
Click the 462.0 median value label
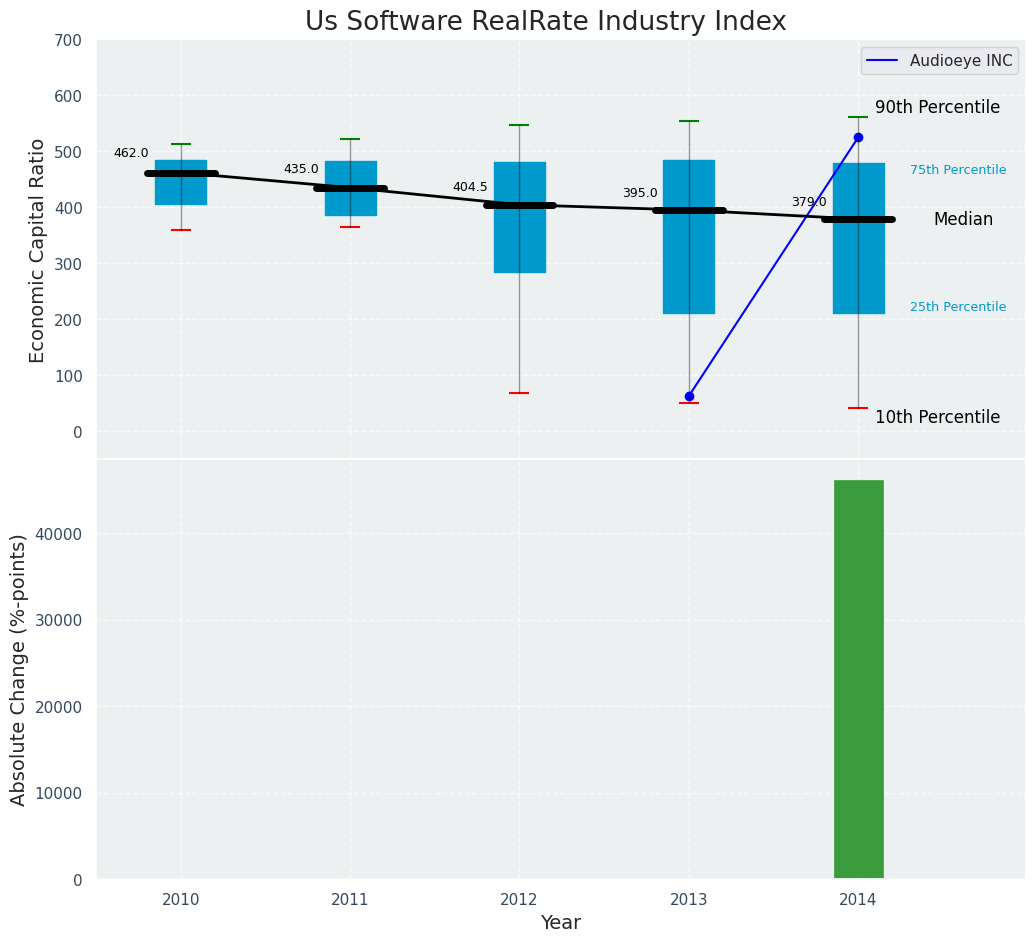tap(131, 153)
